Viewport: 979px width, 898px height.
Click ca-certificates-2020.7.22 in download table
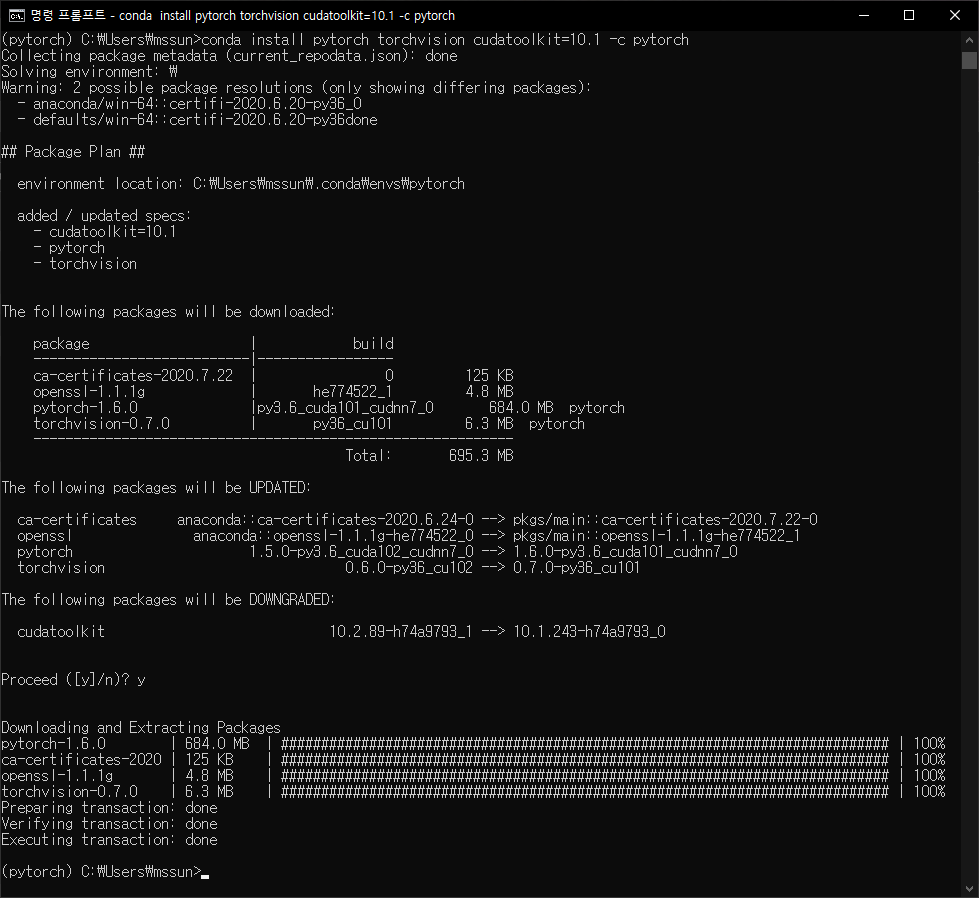133,375
